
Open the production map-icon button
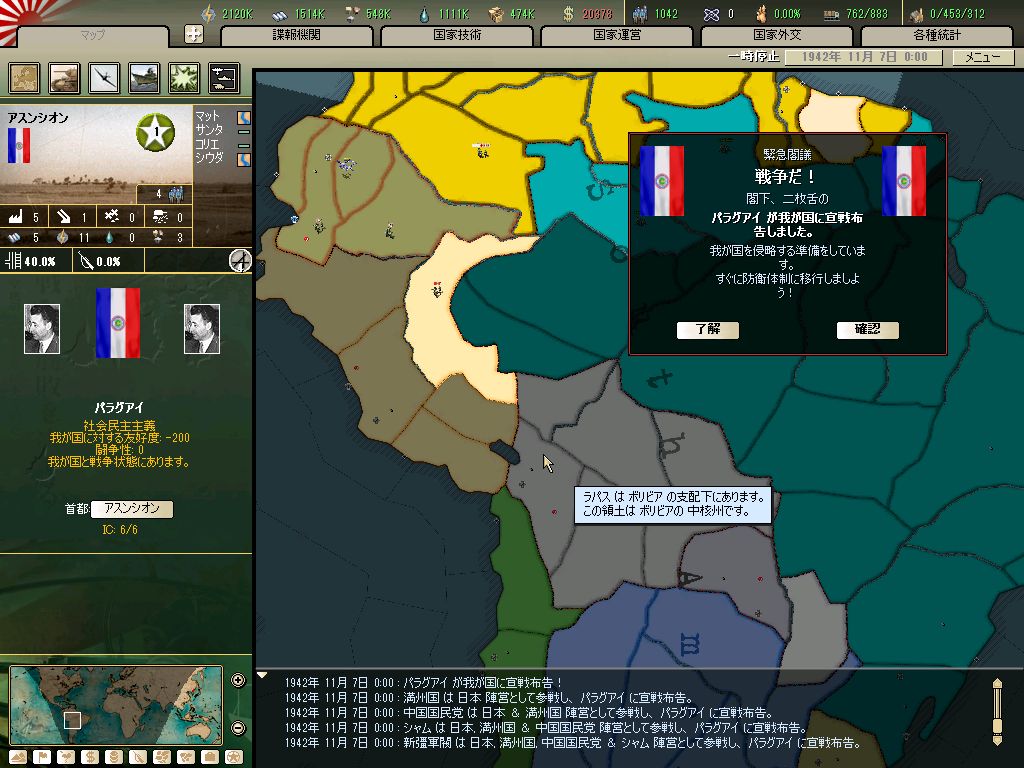[24, 78]
